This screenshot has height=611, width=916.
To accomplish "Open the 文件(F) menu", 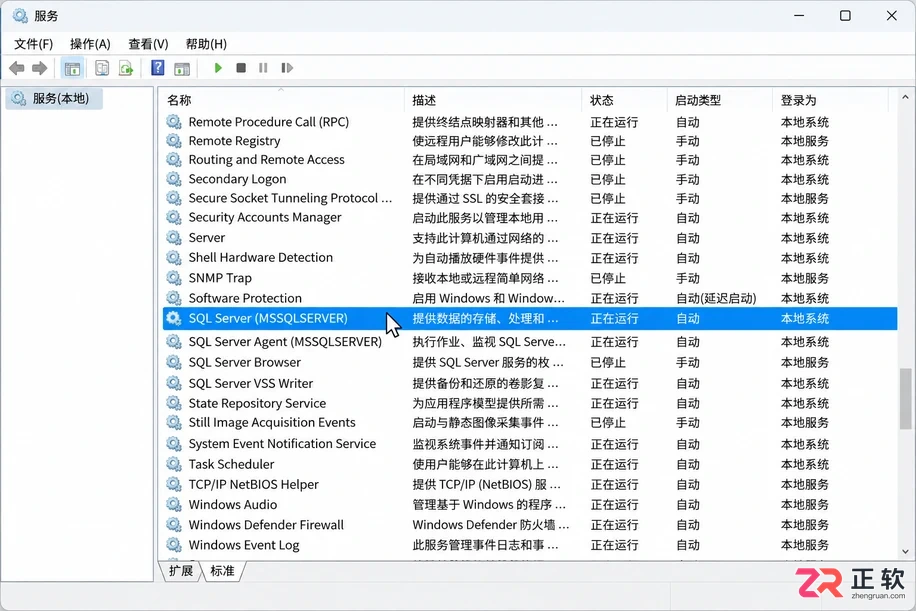I will click(x=33, y=44).
